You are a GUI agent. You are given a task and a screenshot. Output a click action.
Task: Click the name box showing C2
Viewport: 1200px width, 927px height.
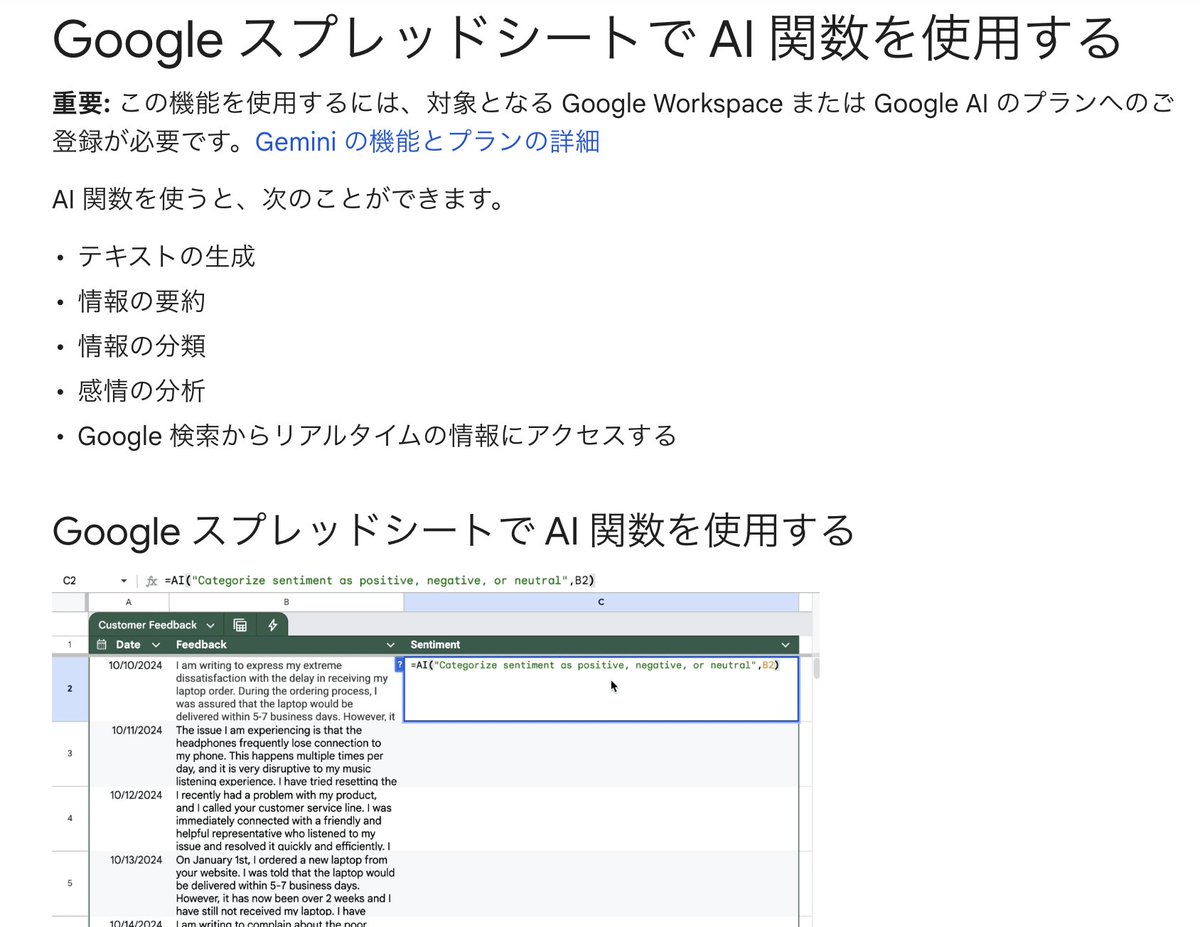(70, 580)
